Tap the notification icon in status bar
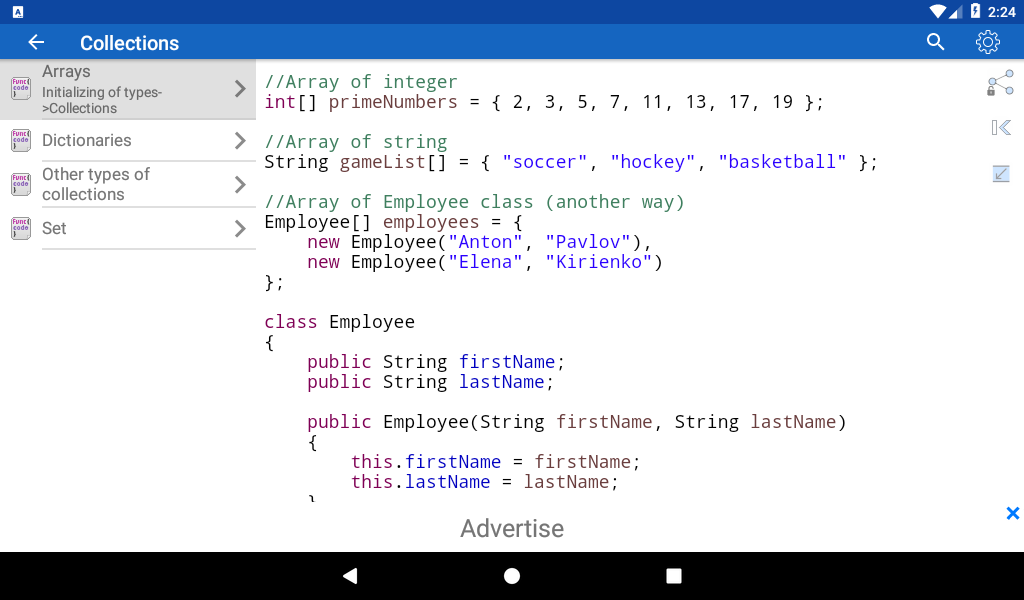The image size is (1024, 600). [18, 12]
